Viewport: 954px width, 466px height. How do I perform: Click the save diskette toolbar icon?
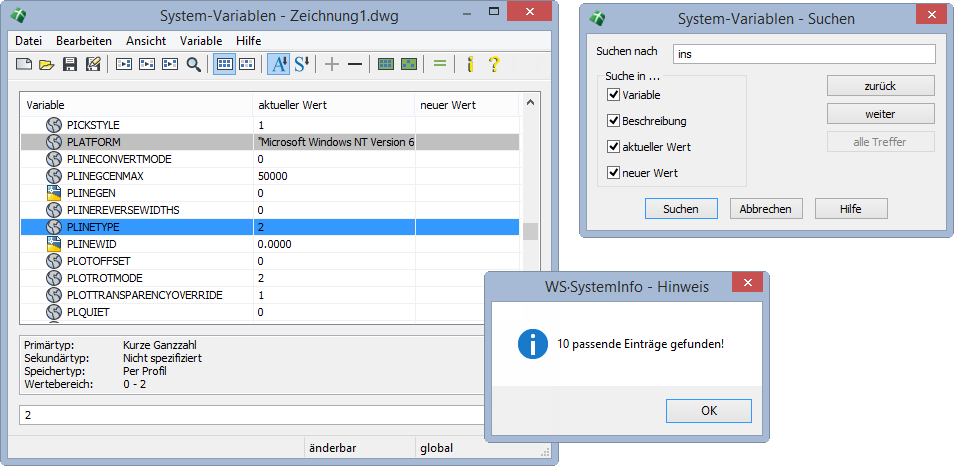click(70, 65)
